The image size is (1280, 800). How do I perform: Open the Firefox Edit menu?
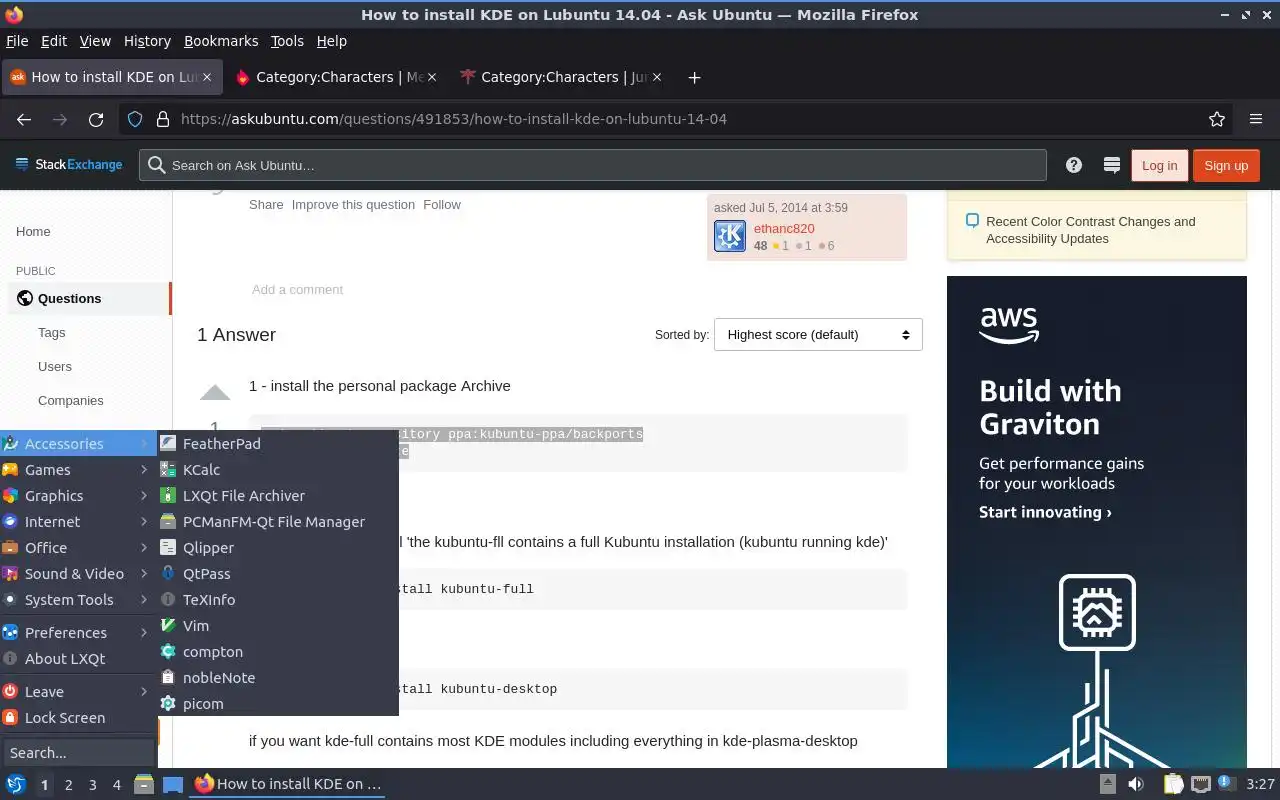point(54,41)
